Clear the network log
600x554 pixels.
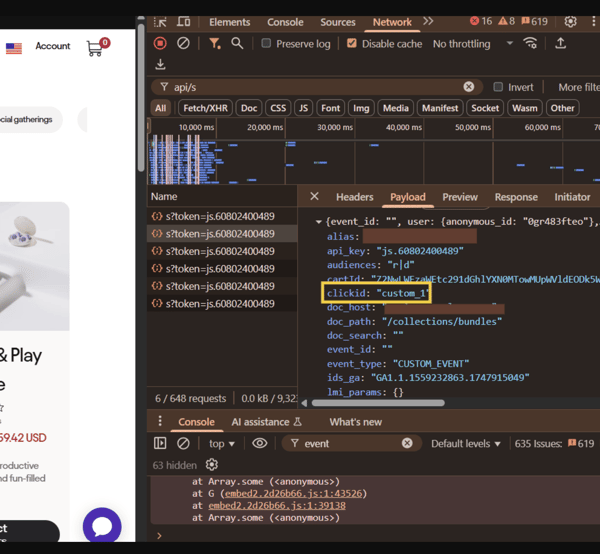tap(183, 44)
